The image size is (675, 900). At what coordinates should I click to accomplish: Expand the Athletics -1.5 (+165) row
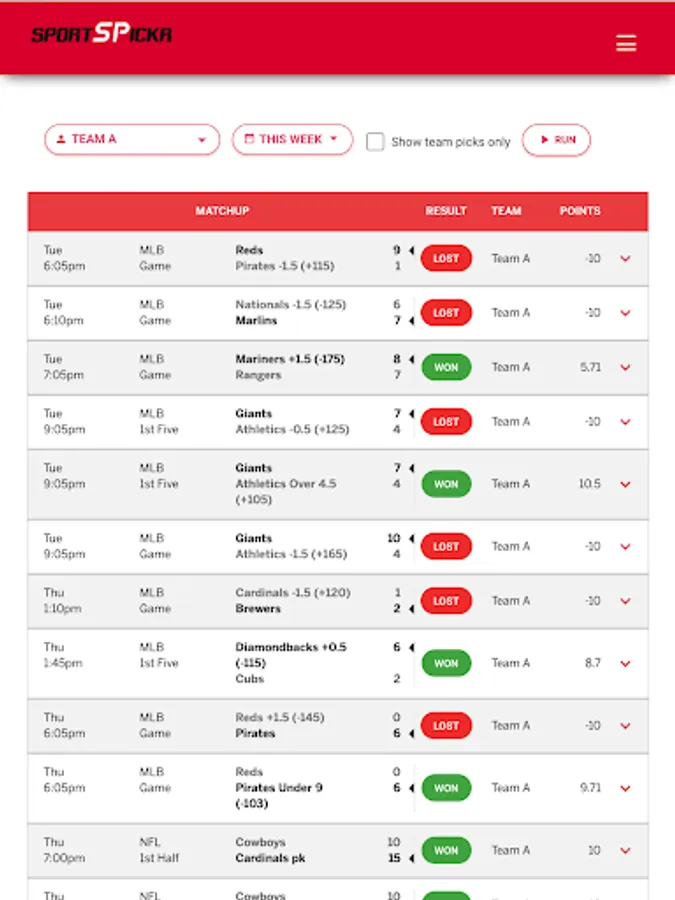tap(625, 546)
